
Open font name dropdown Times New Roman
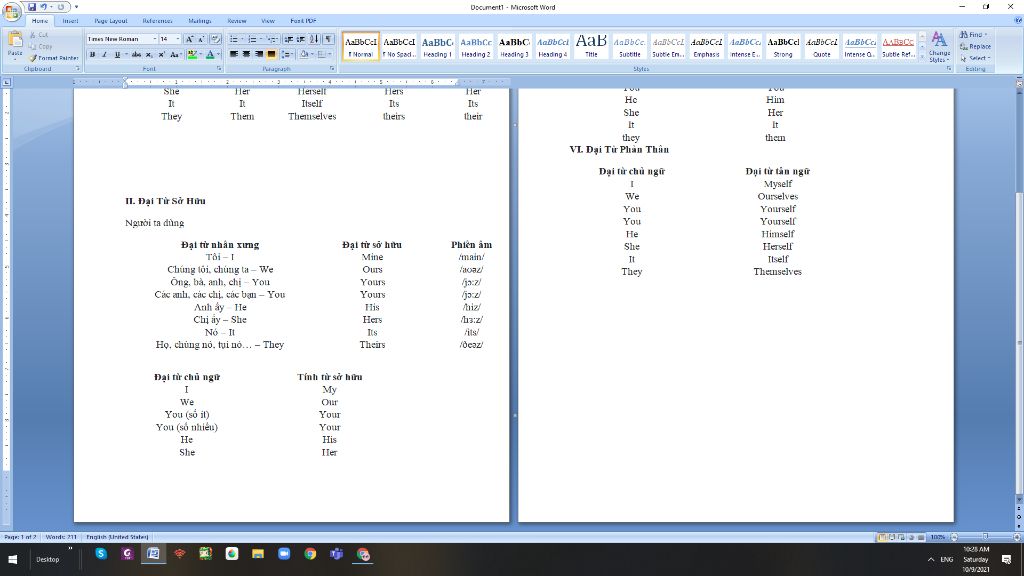click(154, 39)
